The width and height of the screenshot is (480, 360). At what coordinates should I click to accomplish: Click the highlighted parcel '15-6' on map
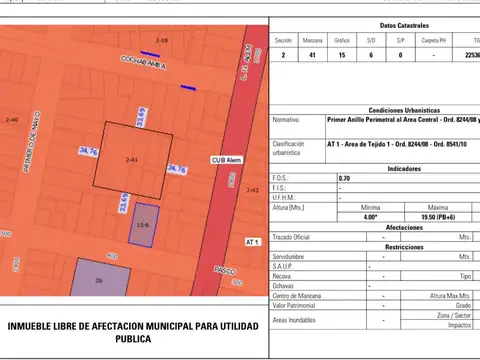coord(144,225)
